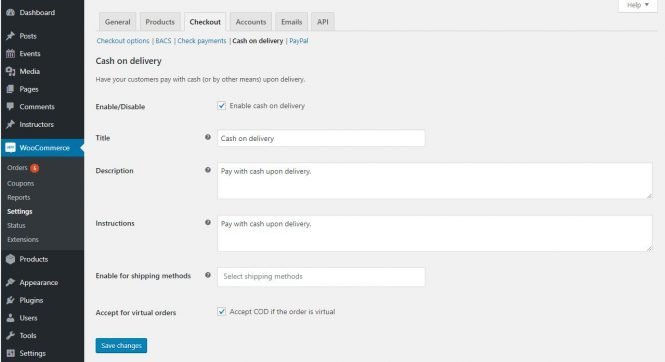Click the Pages icon in sidebar
Image resolution: width=665 pixels, height=362 pixels.
tap(10, 89)
